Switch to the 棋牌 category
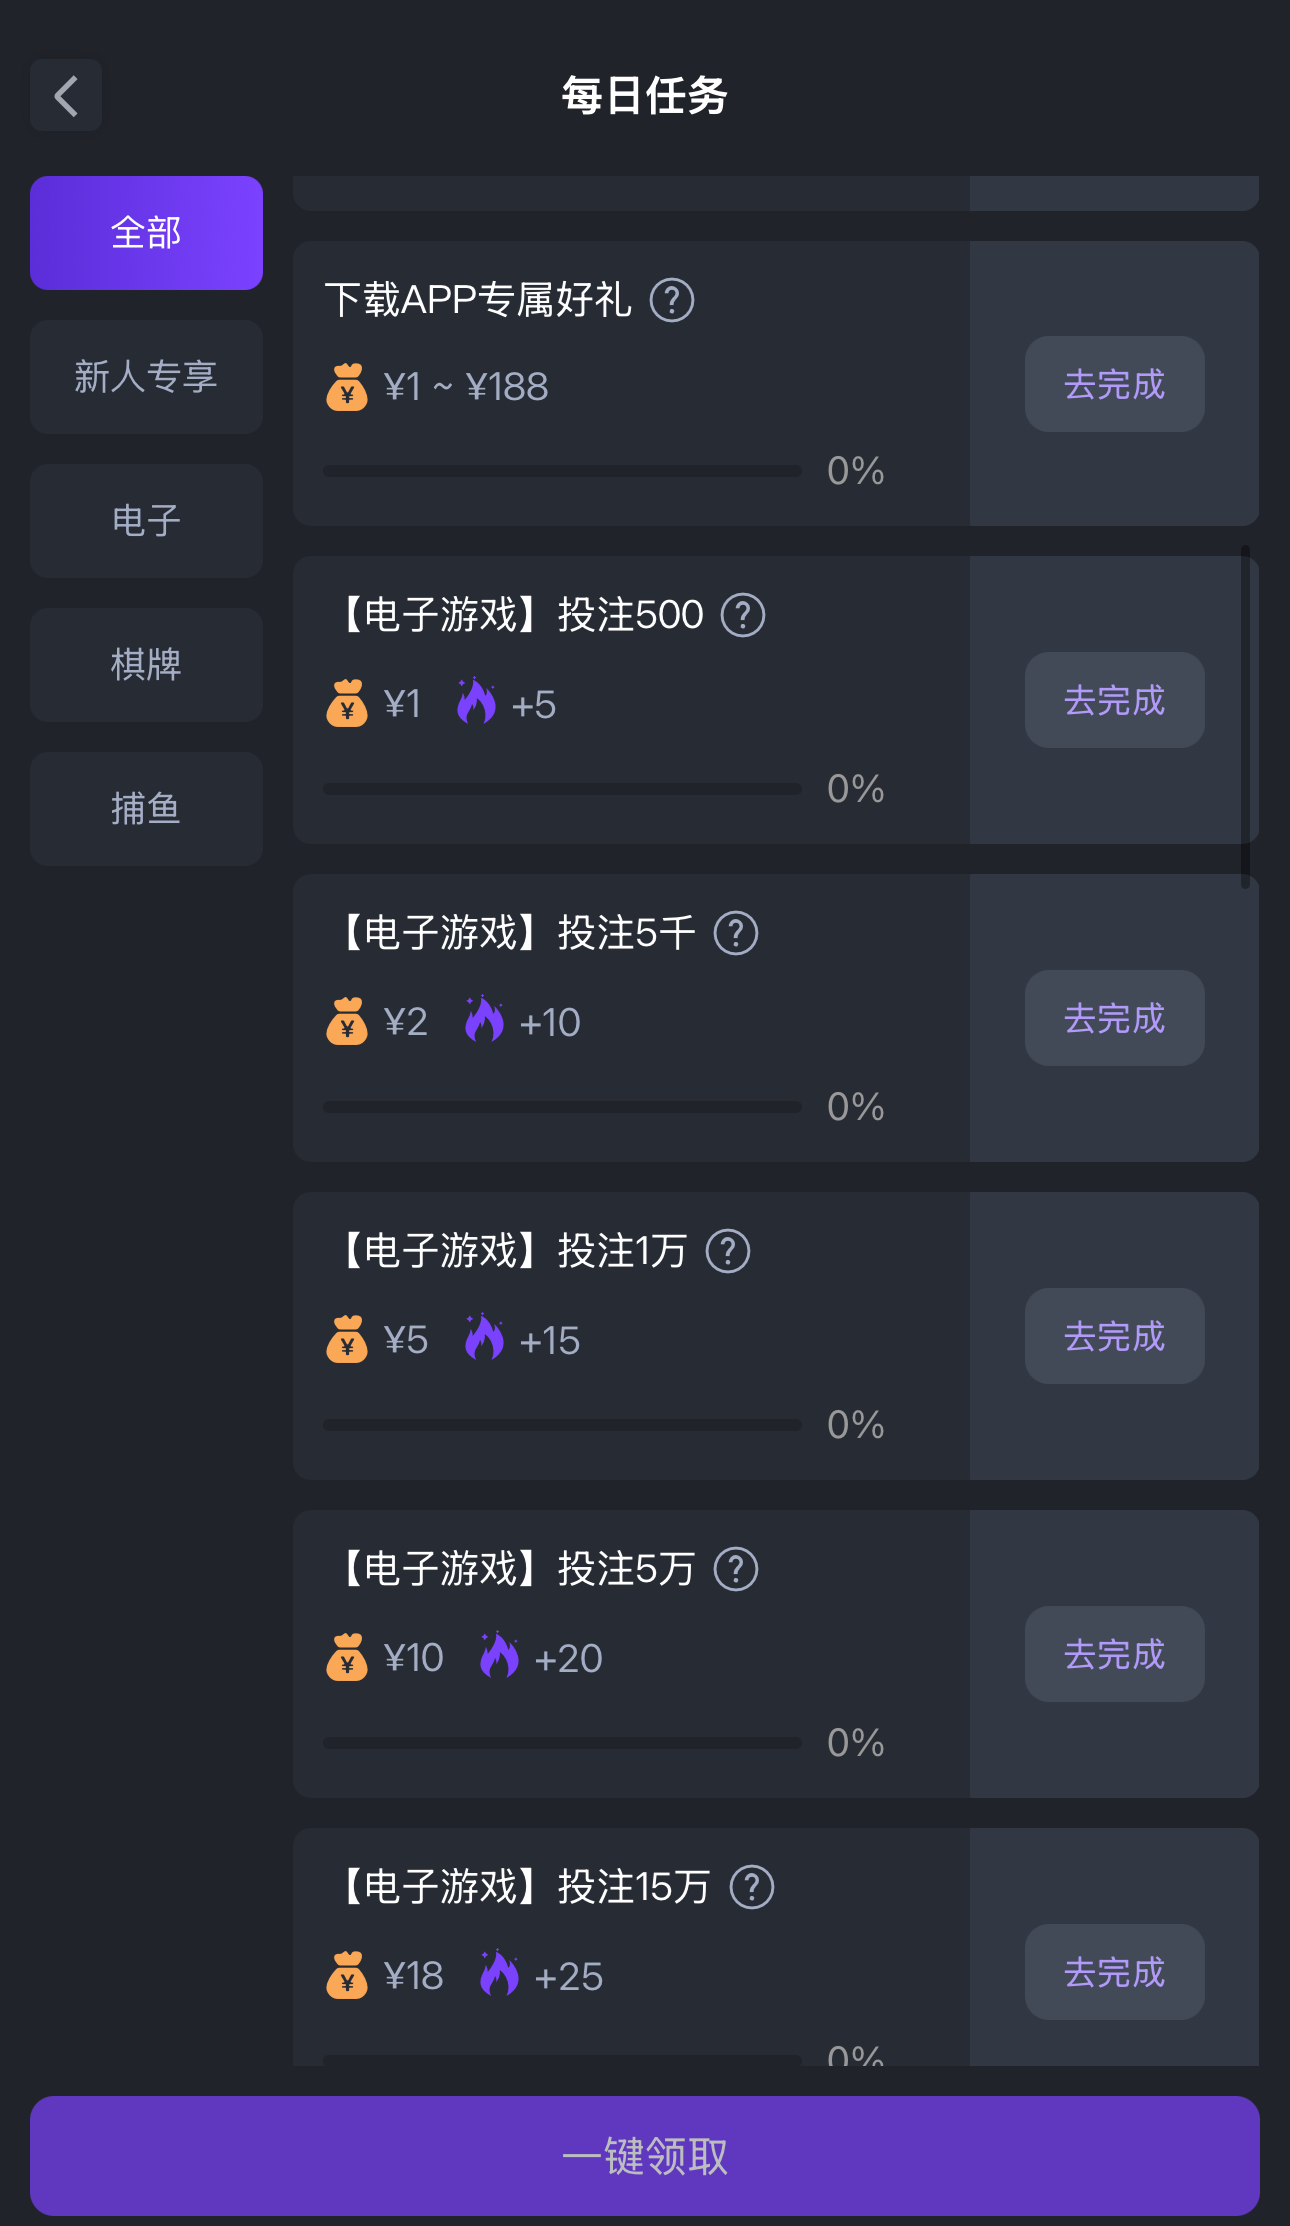The image size is (1290, 2226). pyautogui.click(x=146, y=665)
